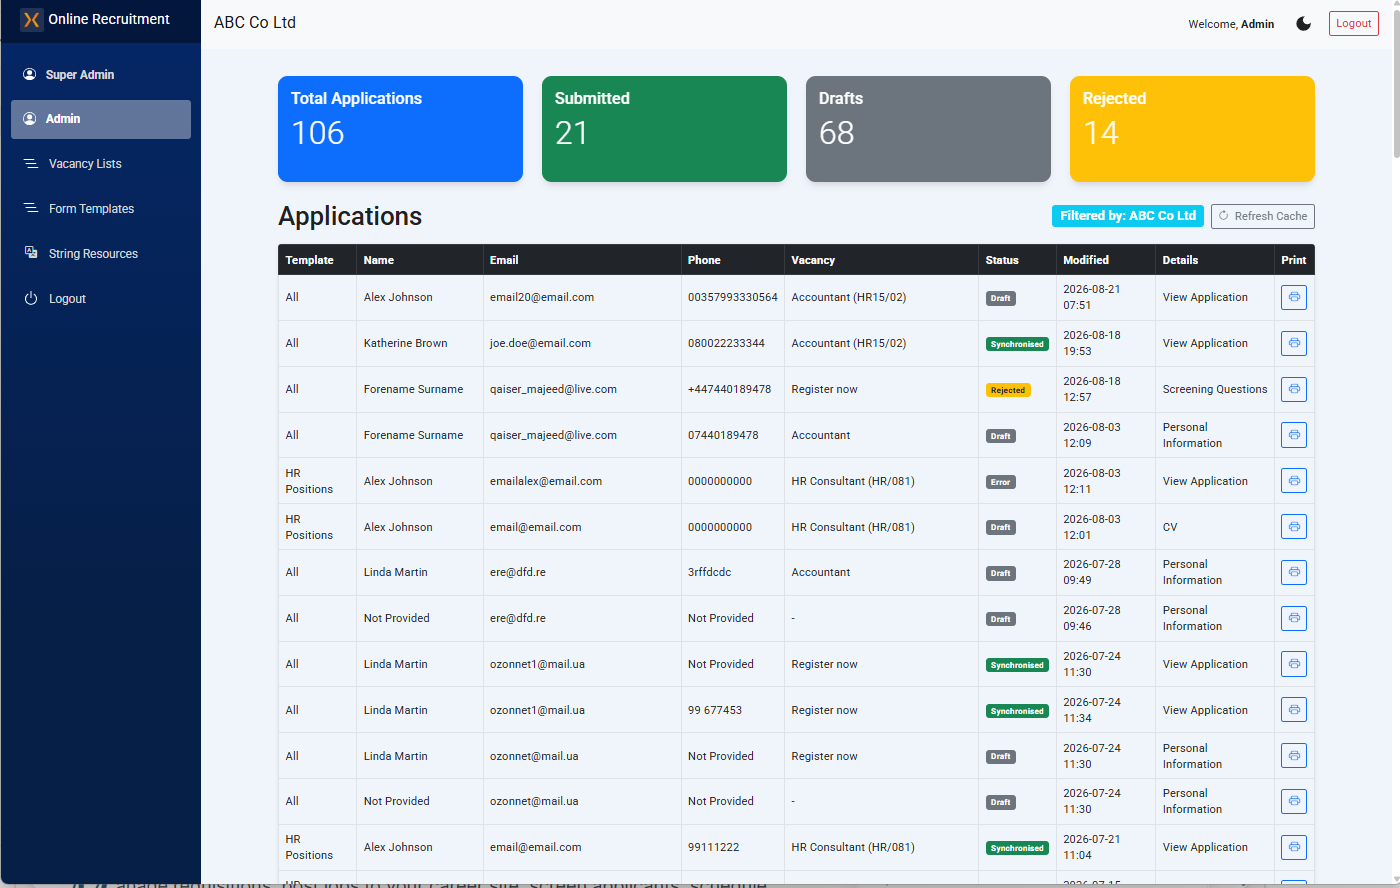Viewport: 1400px width, 888px height.
Task: Click the sidebar Logout power icon
Action: [x=31, y=298]
